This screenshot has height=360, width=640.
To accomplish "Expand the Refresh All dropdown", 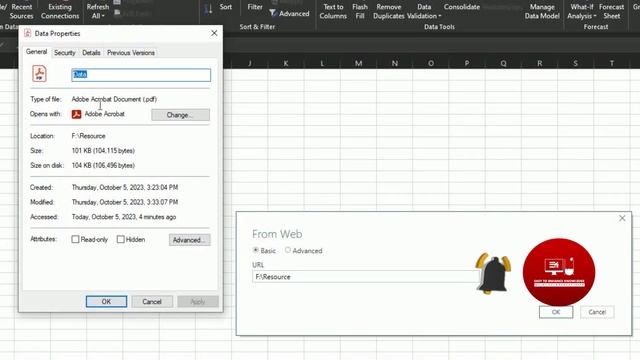I will (x=98, y=11).
